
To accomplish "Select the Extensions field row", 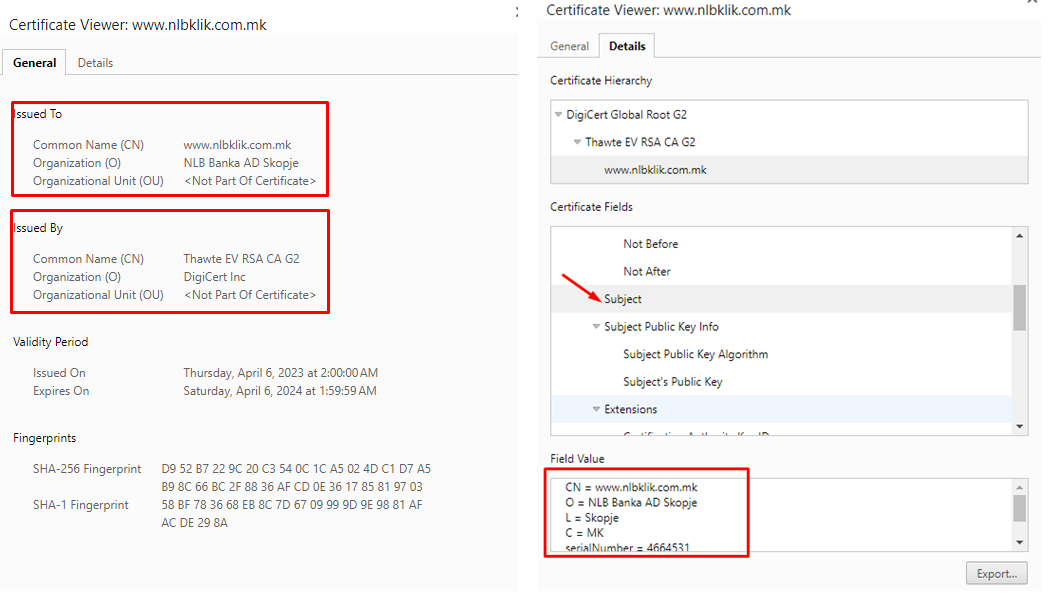I will point(782,409).
